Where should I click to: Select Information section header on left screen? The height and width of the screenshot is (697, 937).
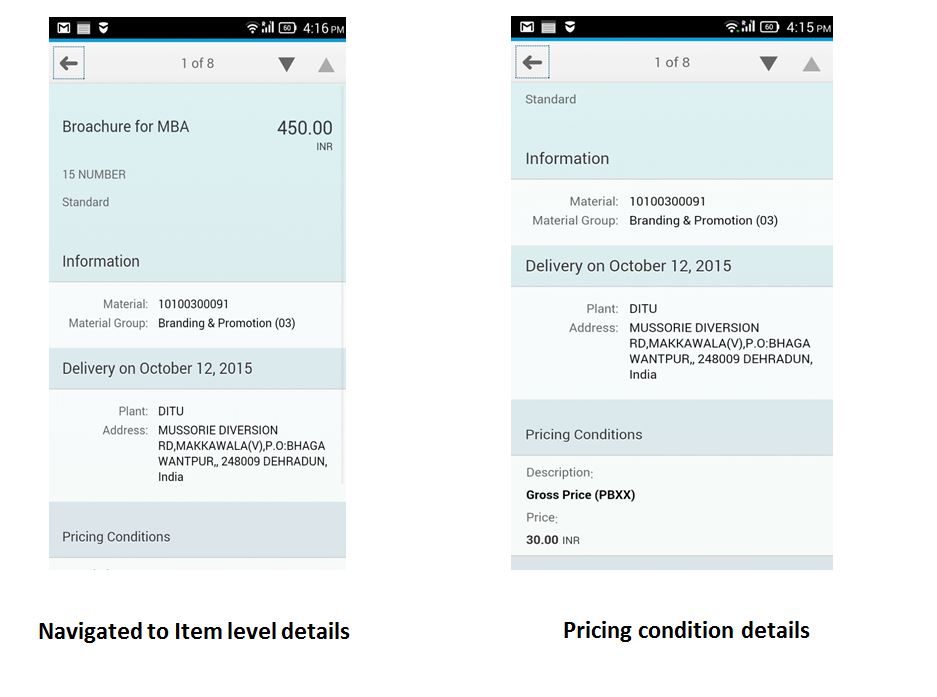(197, 261)
